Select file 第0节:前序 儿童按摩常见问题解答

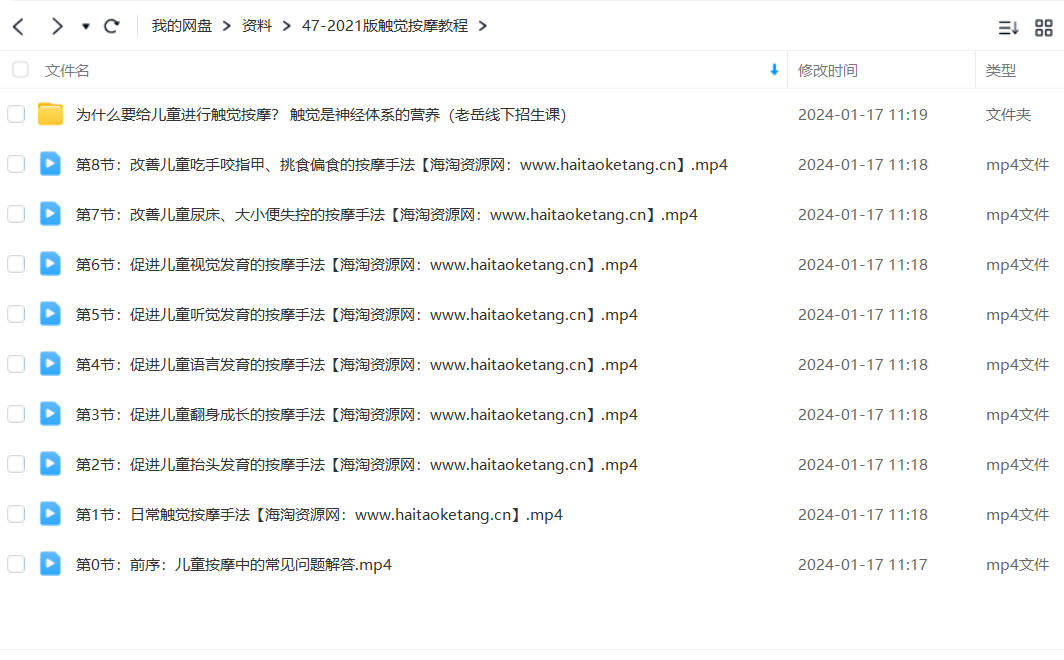(233, 565)
